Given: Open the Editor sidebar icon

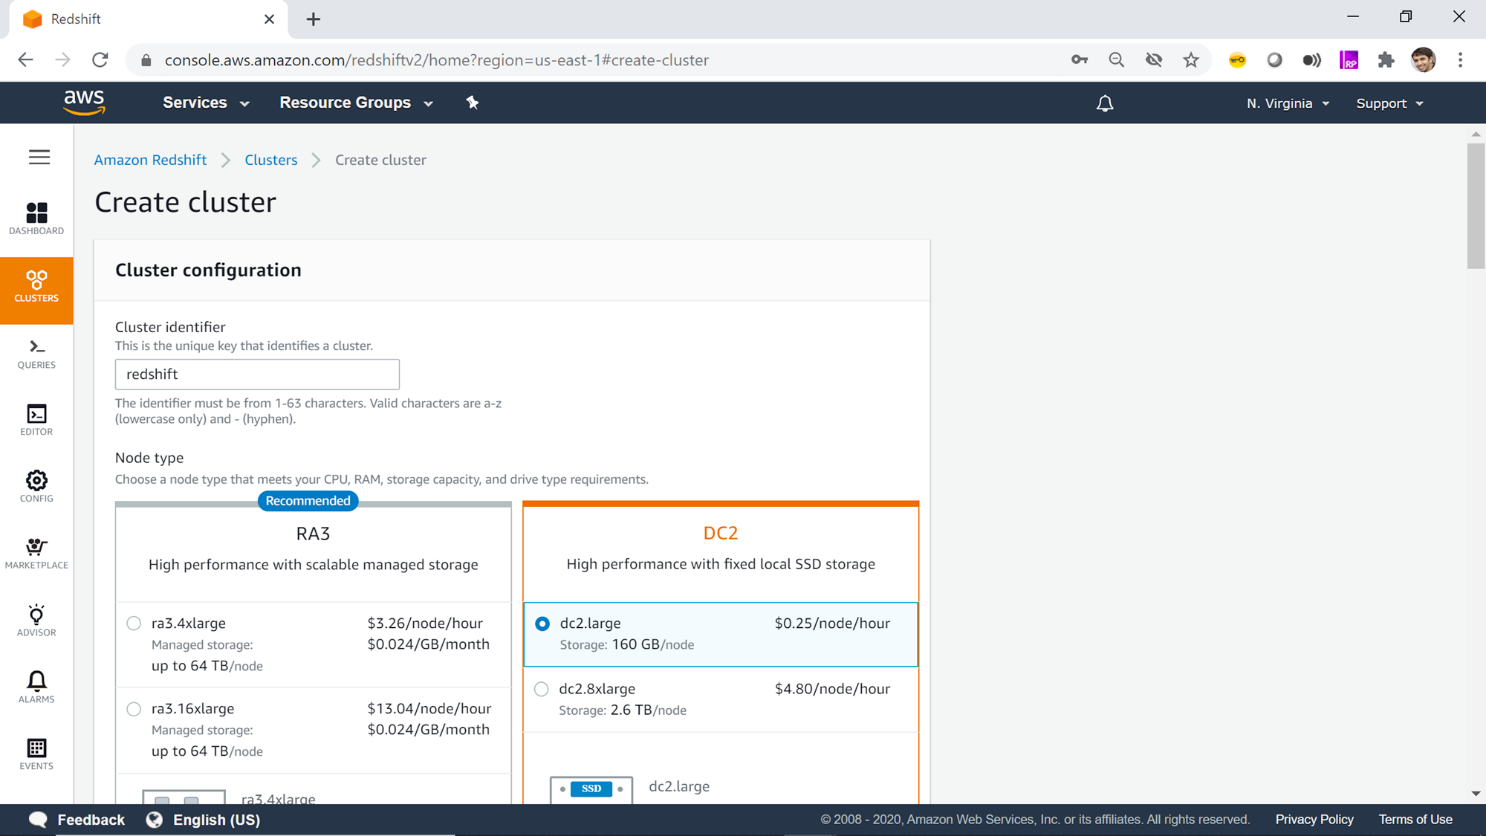Looking at the screenshot, I should point(36,420).
